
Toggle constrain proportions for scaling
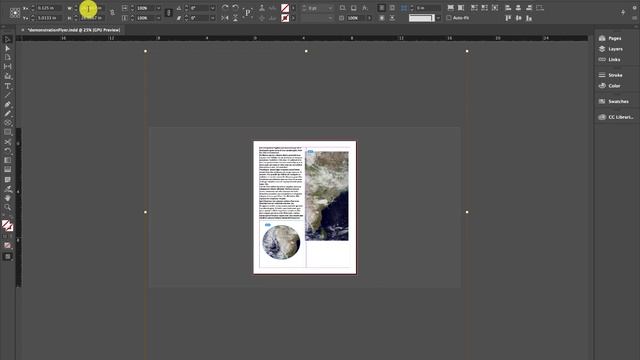tap(169, 13)
